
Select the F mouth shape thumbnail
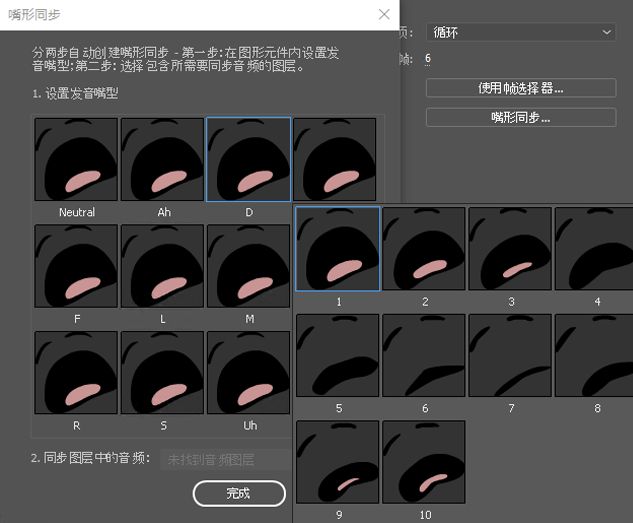pos(76,266)
